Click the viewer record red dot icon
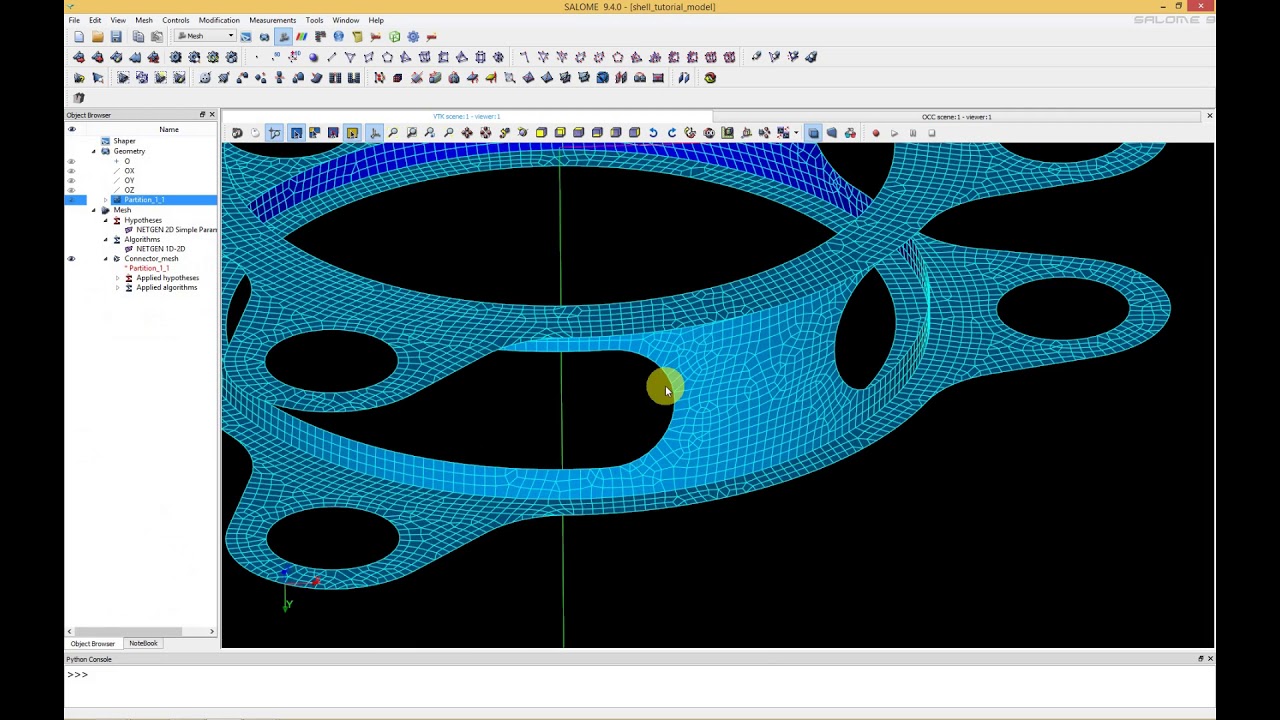The image size is (1280, 720). click(876, 133)
